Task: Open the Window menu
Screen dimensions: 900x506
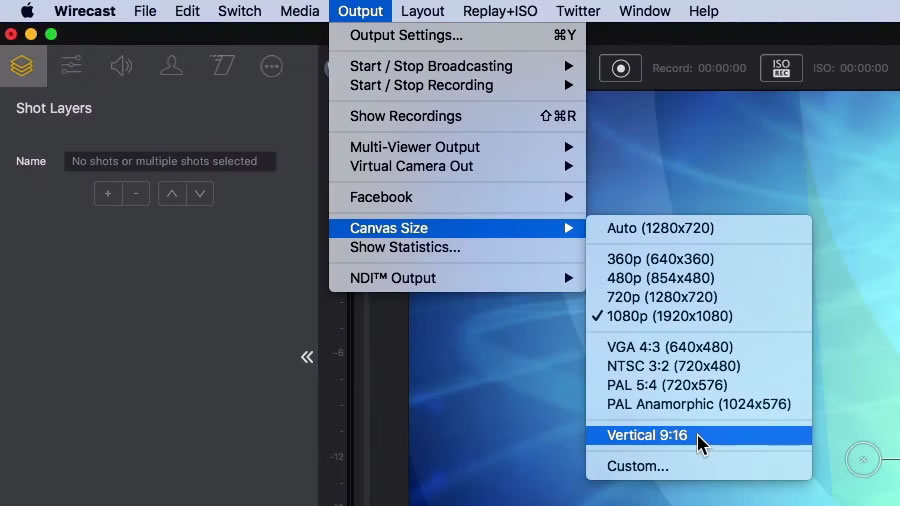Action: click(x=645, y=11)
